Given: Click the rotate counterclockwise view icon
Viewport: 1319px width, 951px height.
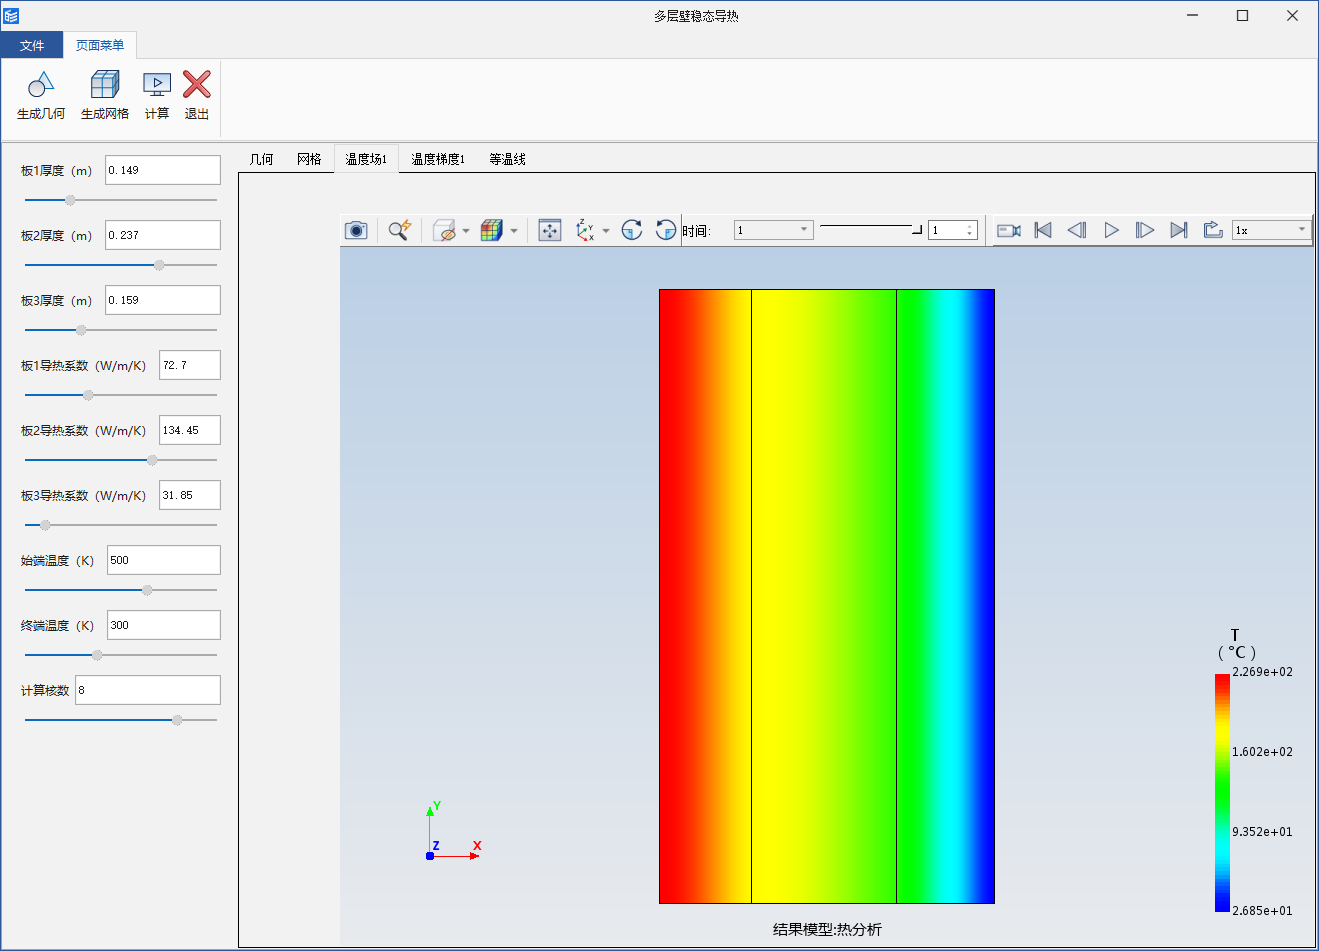Looking at the screenshot, I should click(x=666, y=230).
